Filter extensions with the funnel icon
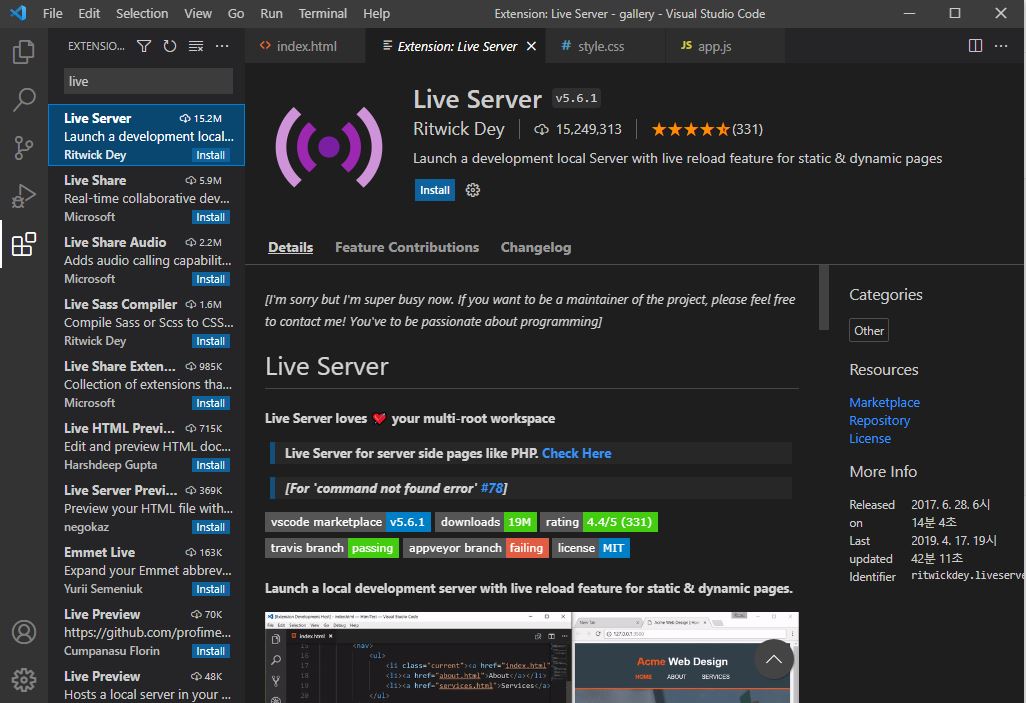Image resolution: width=1026 pixels, height=703 pixels. (x=144, y=46)
